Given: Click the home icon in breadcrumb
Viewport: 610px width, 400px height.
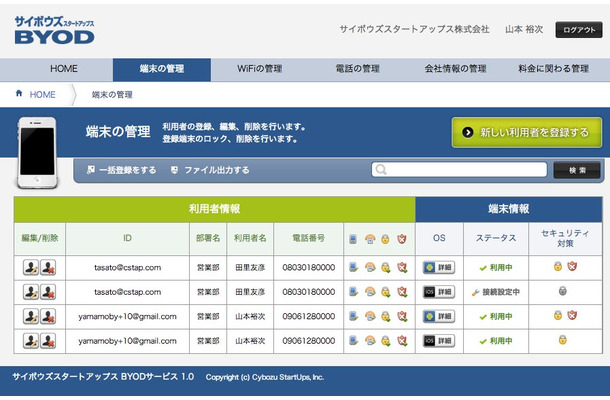Looking at the screenshot, I should pos(19,93).
